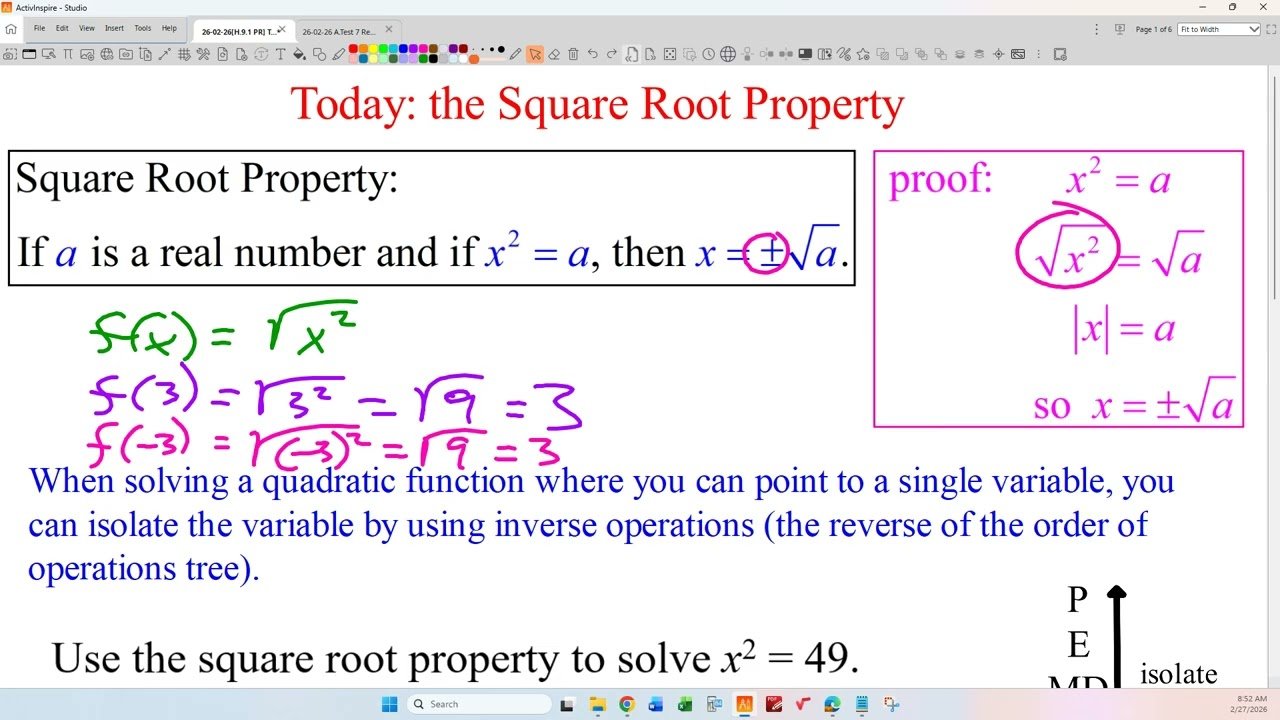This screenshot has width=1280, height=720.
Task: Click the Connector line tool icon
Action: coord(164,54)
